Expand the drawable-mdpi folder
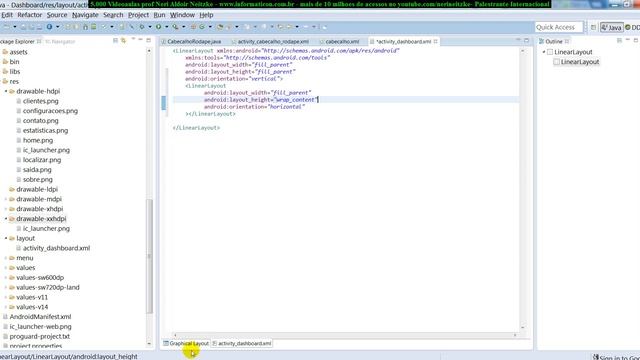Screen dimensions: 640x360 click(6, 199)
